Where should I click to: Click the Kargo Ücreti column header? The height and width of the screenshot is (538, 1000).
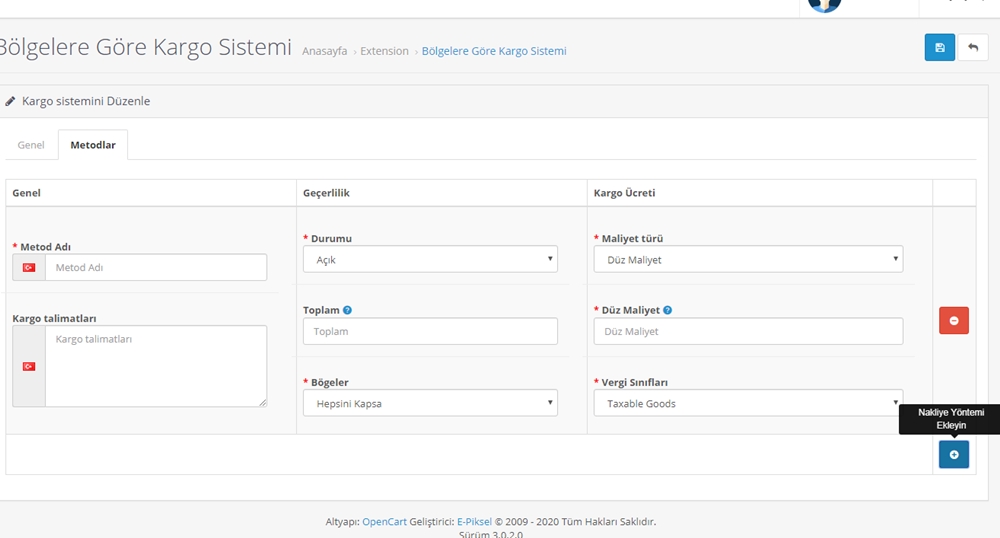624,193
